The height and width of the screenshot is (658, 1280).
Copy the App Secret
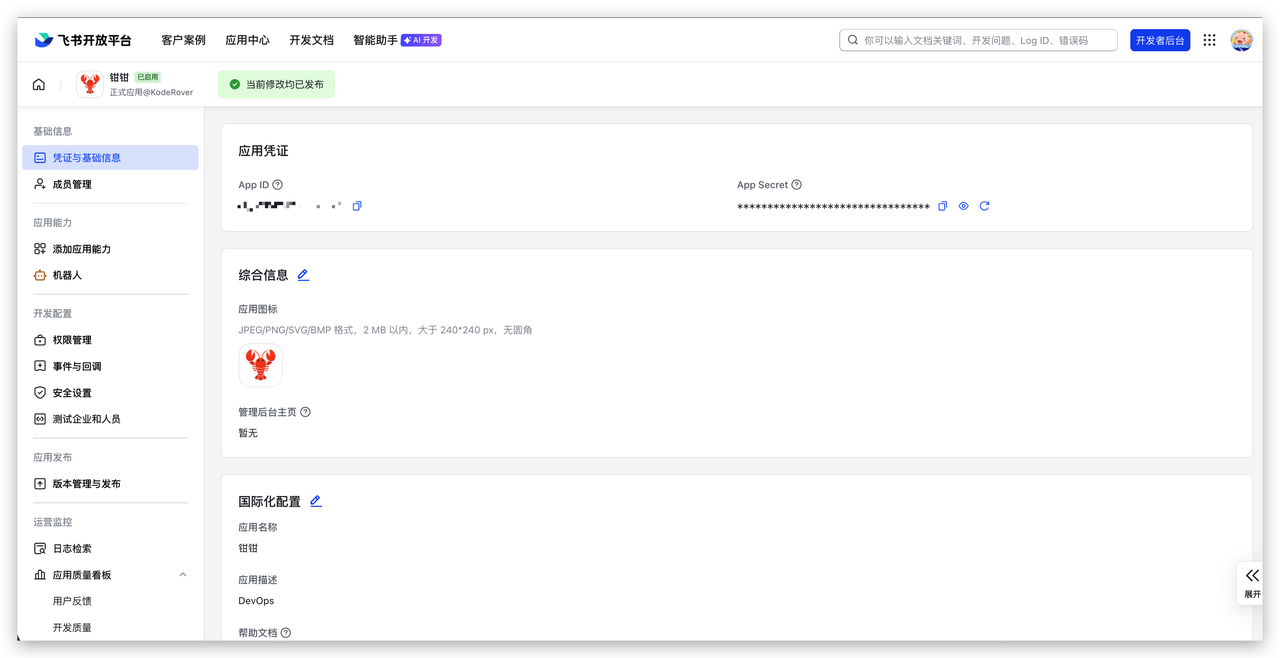pos(942,206)
